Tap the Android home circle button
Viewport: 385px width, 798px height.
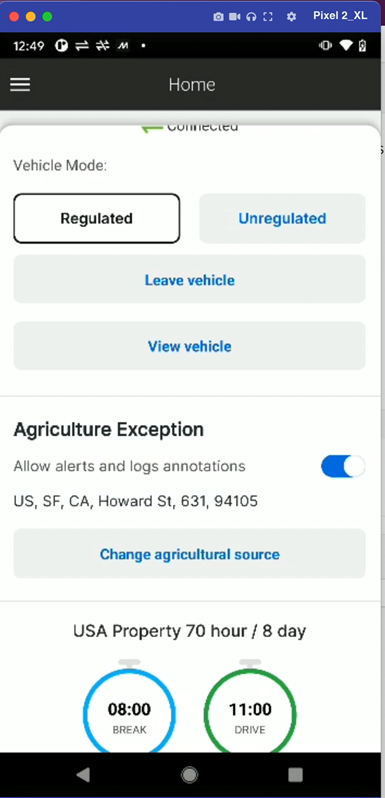click(189, 775)
